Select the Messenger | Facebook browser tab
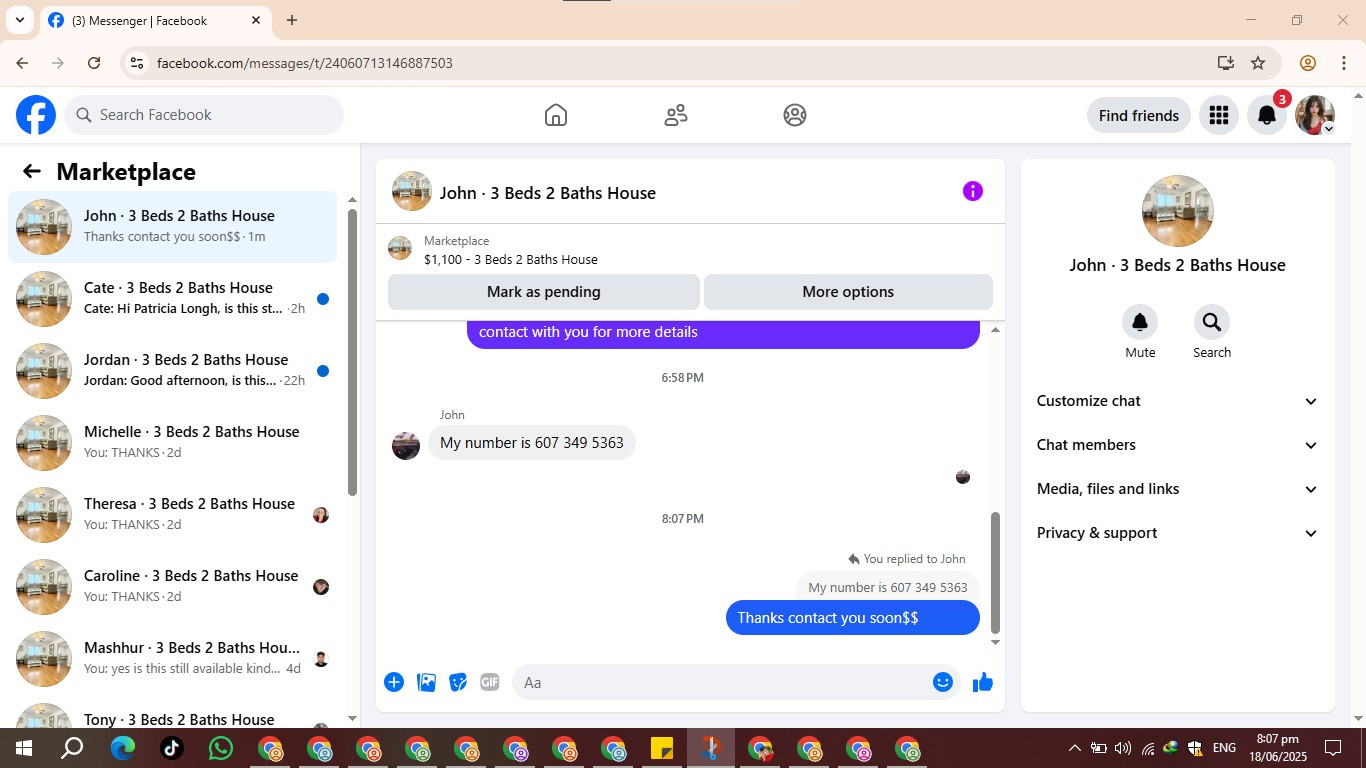1366x768 pixels. 155,20
